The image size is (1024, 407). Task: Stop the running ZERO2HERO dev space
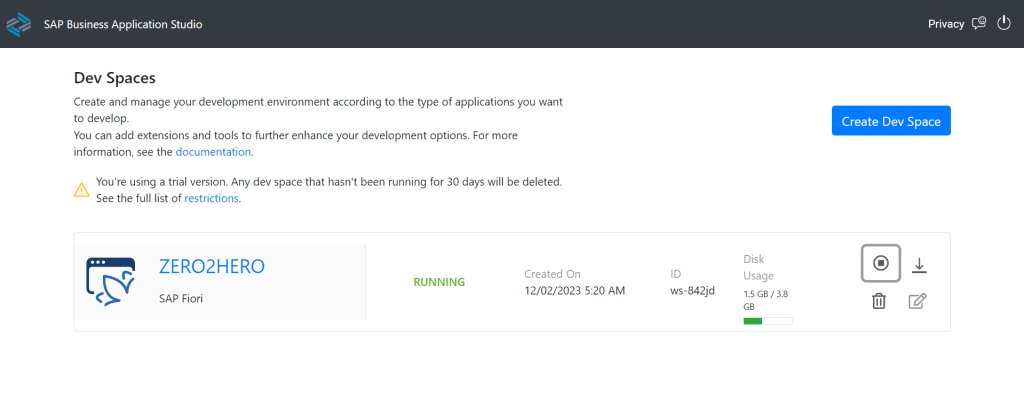tap(880, 263)
